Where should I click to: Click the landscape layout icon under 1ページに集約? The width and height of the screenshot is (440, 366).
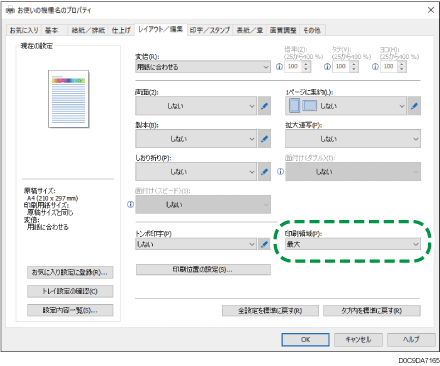pos(309,106)
